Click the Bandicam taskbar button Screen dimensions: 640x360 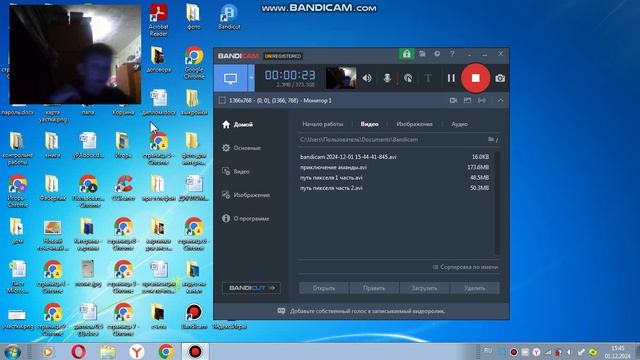195,351
